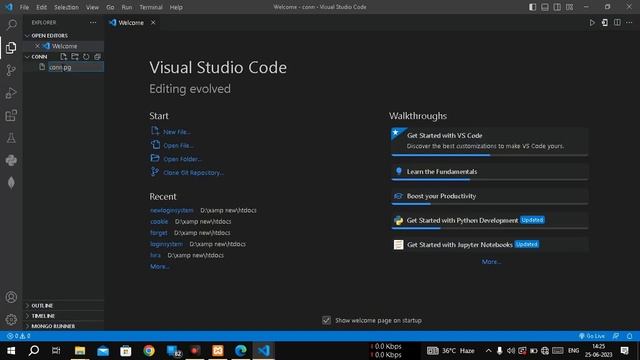The image size is (640, 360).
Task: Open the preview icon beside the run button
Action: coord(604,23)
